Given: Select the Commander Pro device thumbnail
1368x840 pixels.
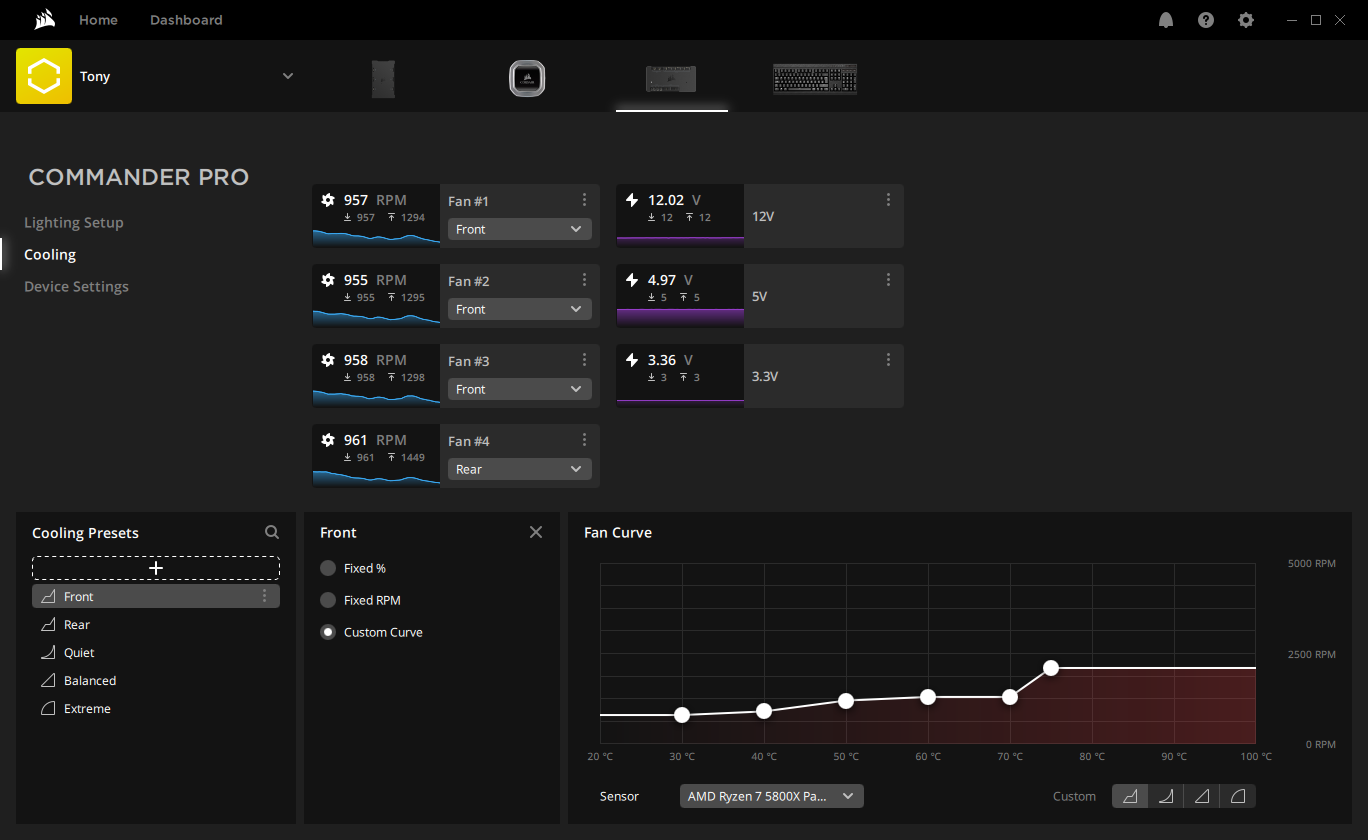Looking at the screenshot, I should (x=671, y=79).
